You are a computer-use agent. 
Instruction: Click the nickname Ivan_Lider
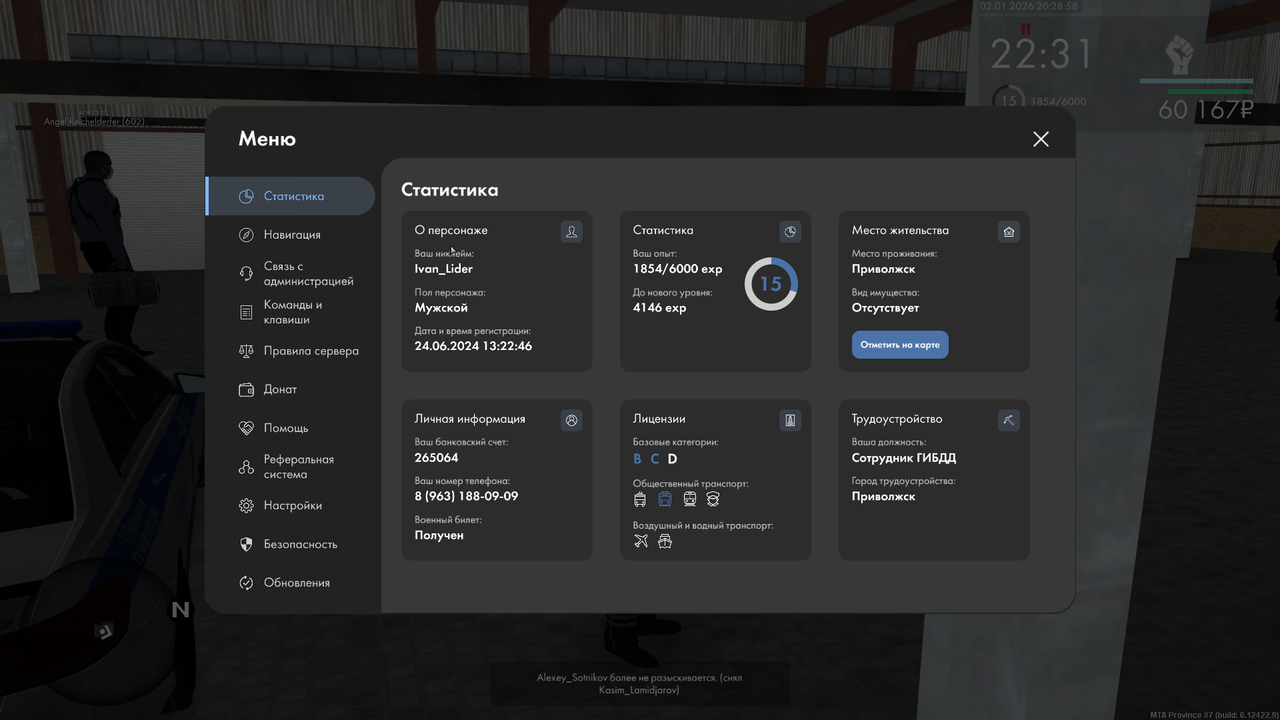pyautogui.click(x=444, y=269)
